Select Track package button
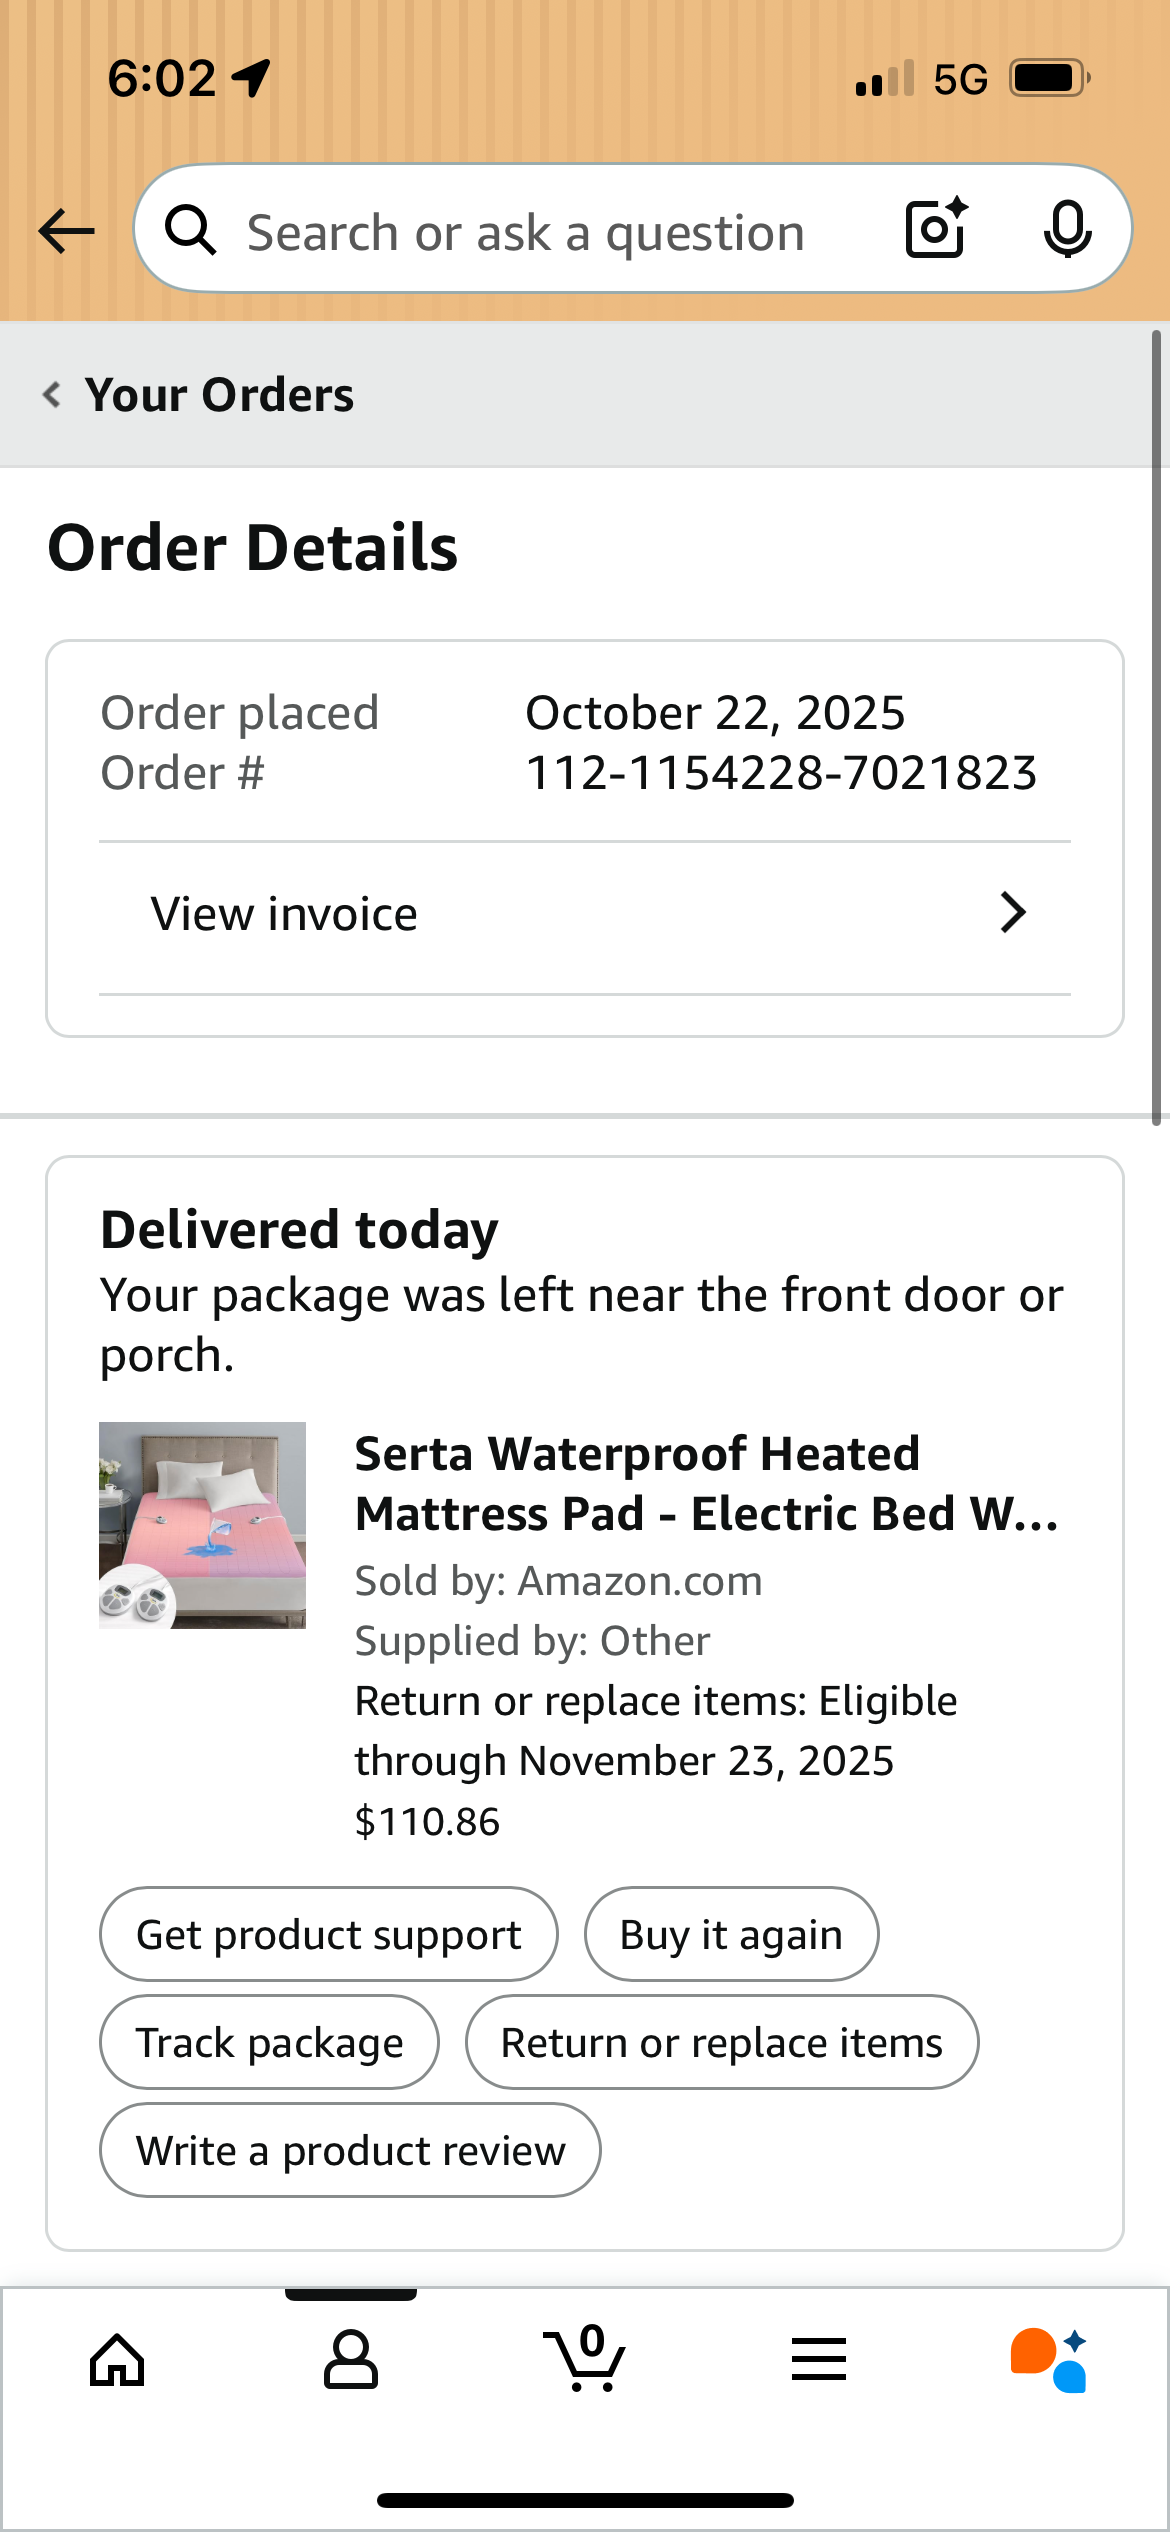 [269, 2042]
